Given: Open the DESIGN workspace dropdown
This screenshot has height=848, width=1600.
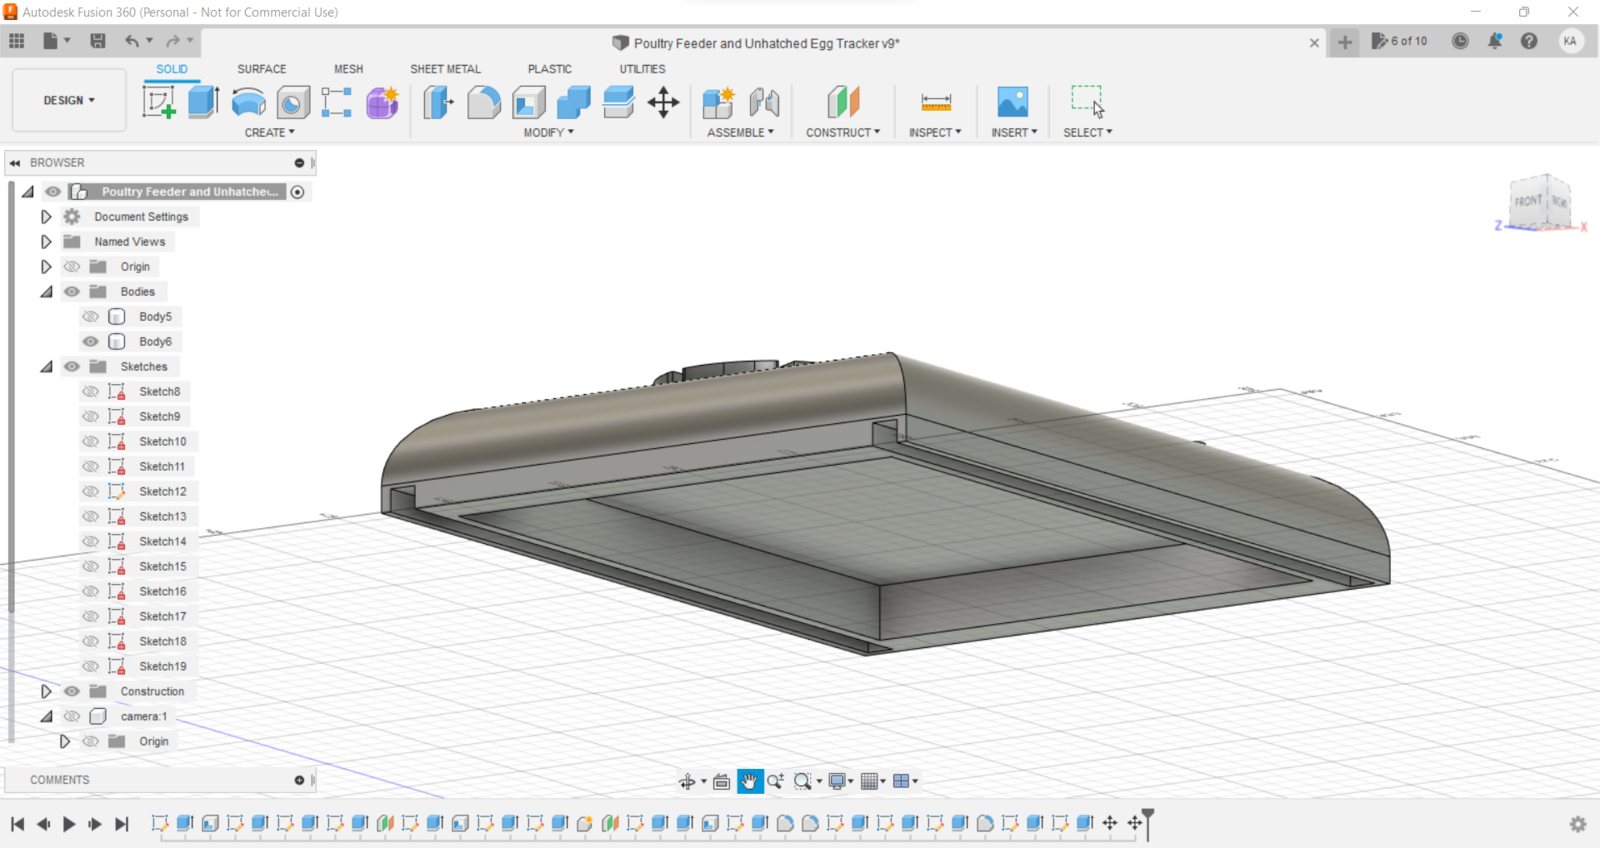Looking at the screenshot, I should (69, 101).
